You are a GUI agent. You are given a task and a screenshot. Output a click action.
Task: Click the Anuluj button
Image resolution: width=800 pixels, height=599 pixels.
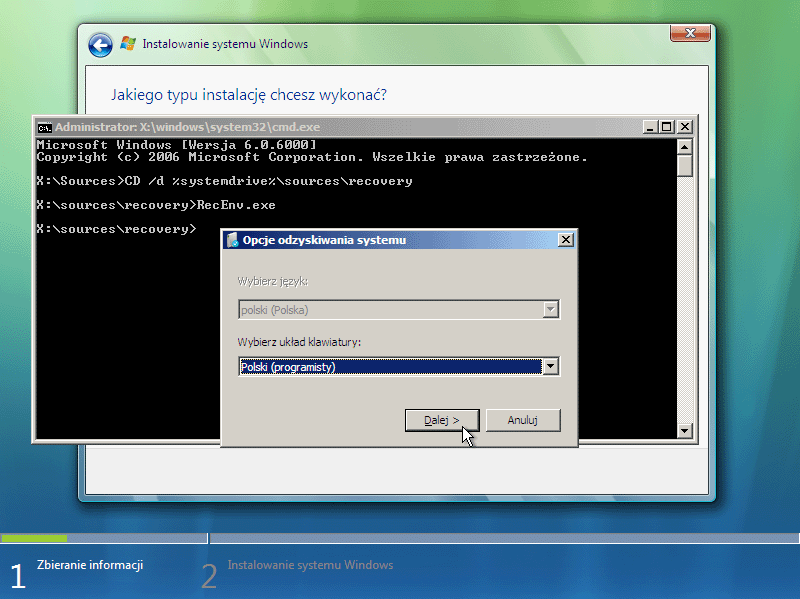coord(523,420)
